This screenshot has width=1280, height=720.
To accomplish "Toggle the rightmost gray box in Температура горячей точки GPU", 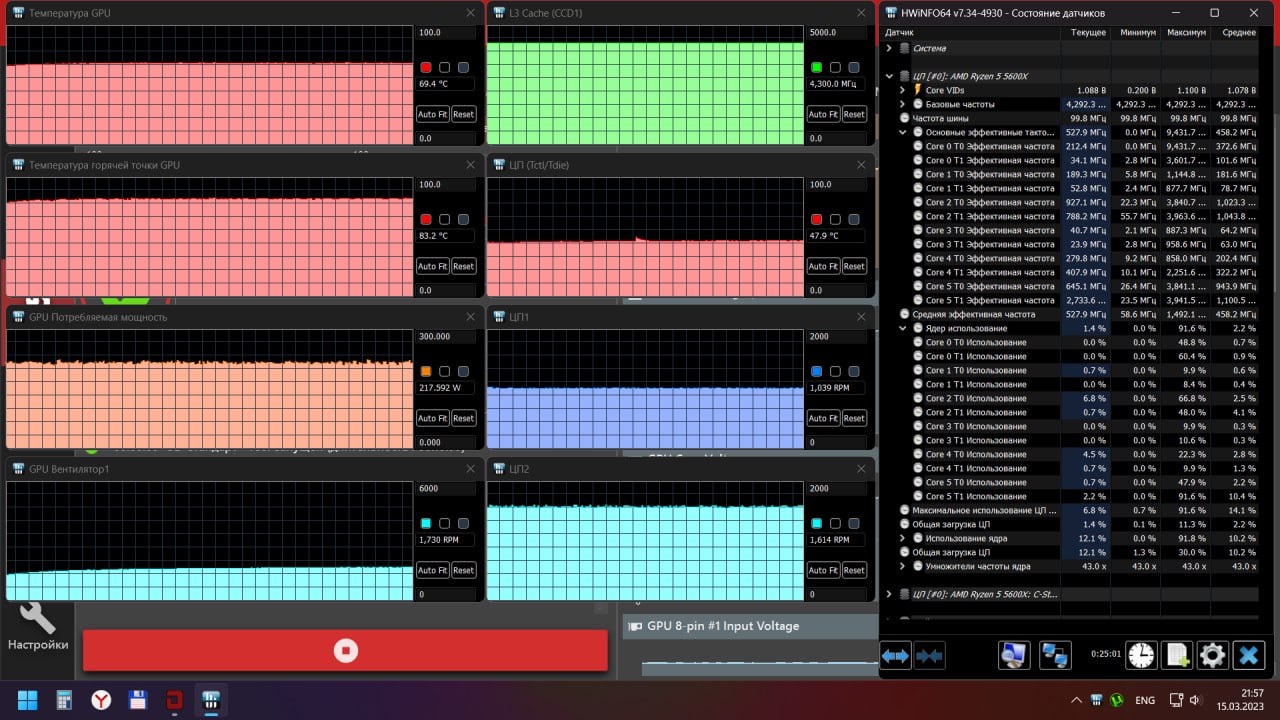I will tap(463, 219).
